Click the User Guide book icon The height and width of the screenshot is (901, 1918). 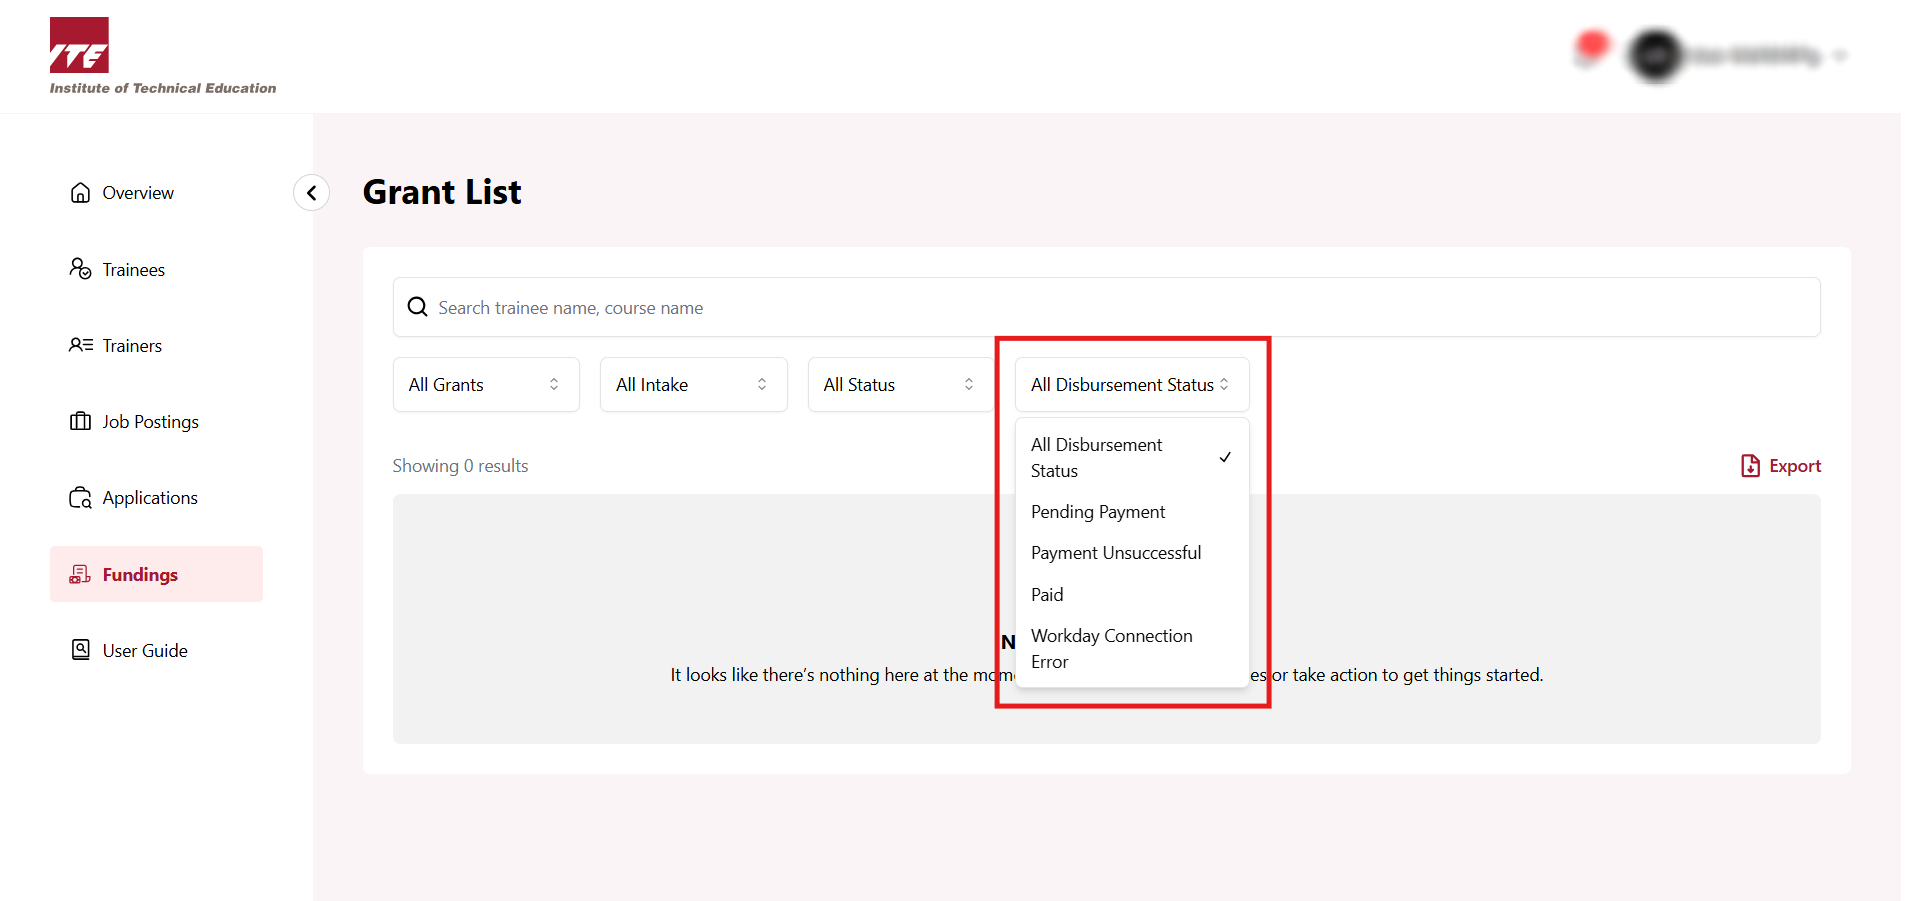pos(80,650)
